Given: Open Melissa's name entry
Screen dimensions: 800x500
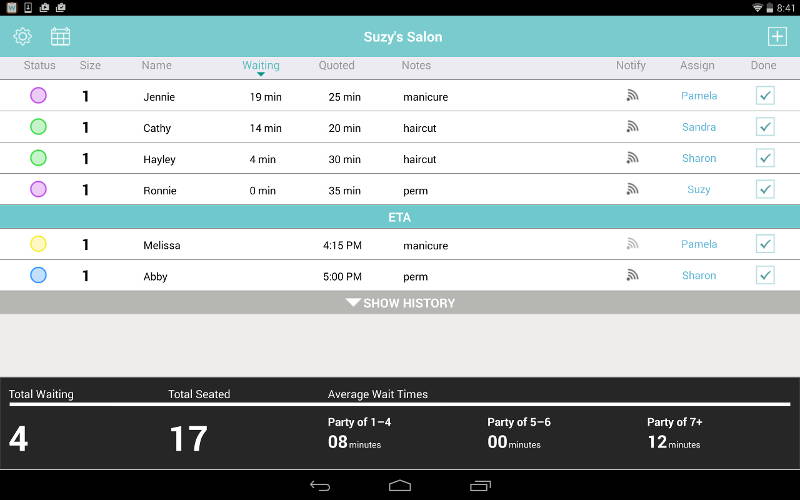Looking at the screenshot, I should point(162,245).
